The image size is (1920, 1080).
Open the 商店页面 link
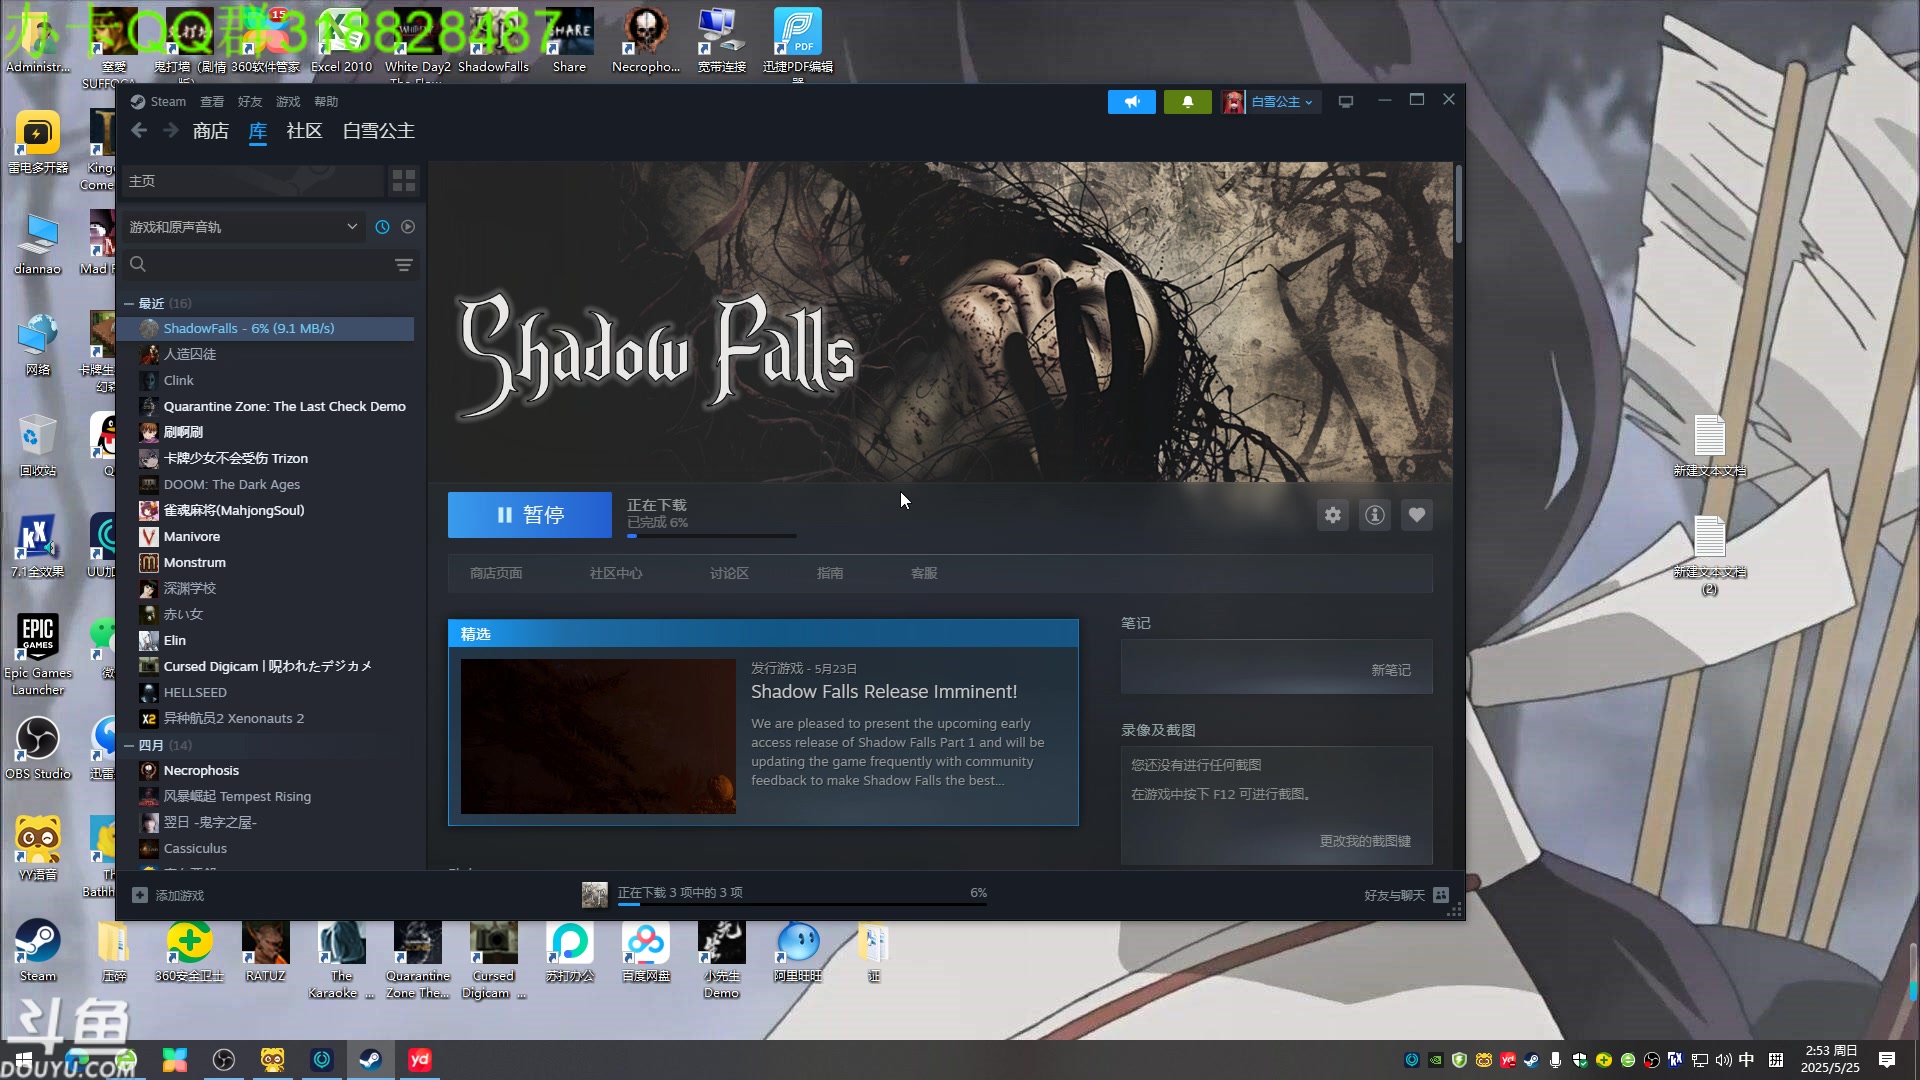[x=496, y=573]
